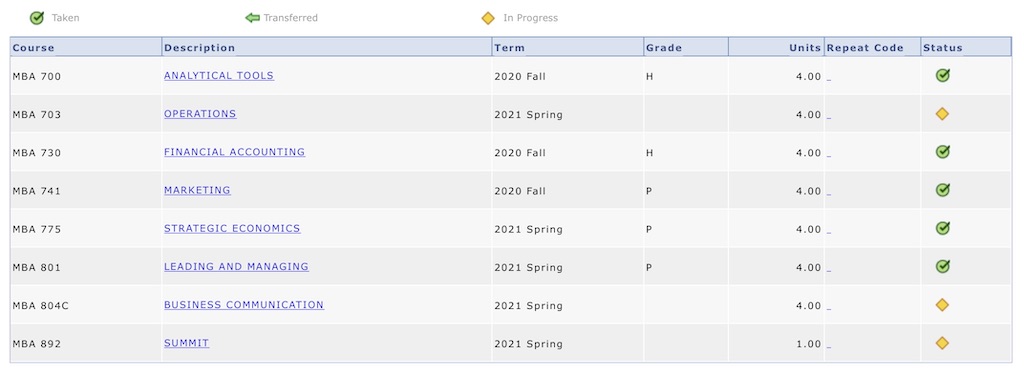Click the Taken checkmark for MBA 741

(x=942, y=191)
